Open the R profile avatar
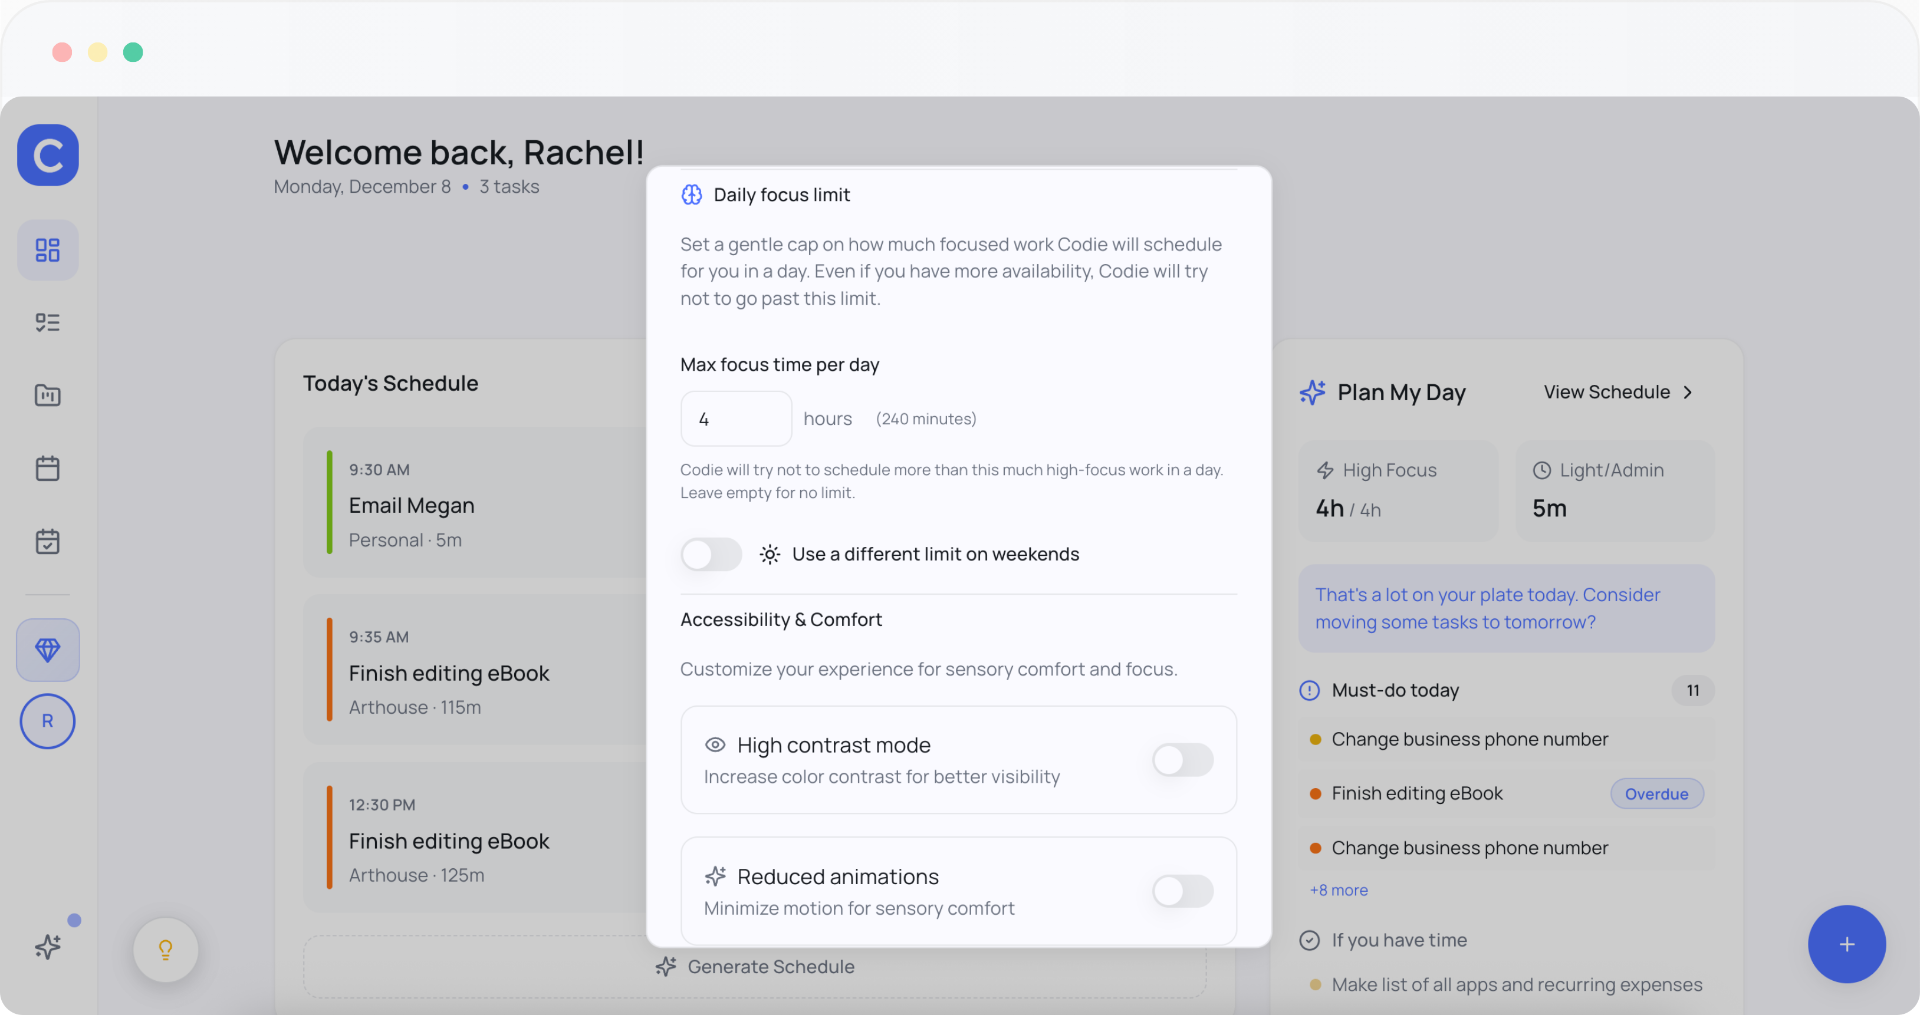 tap(48, 721)
